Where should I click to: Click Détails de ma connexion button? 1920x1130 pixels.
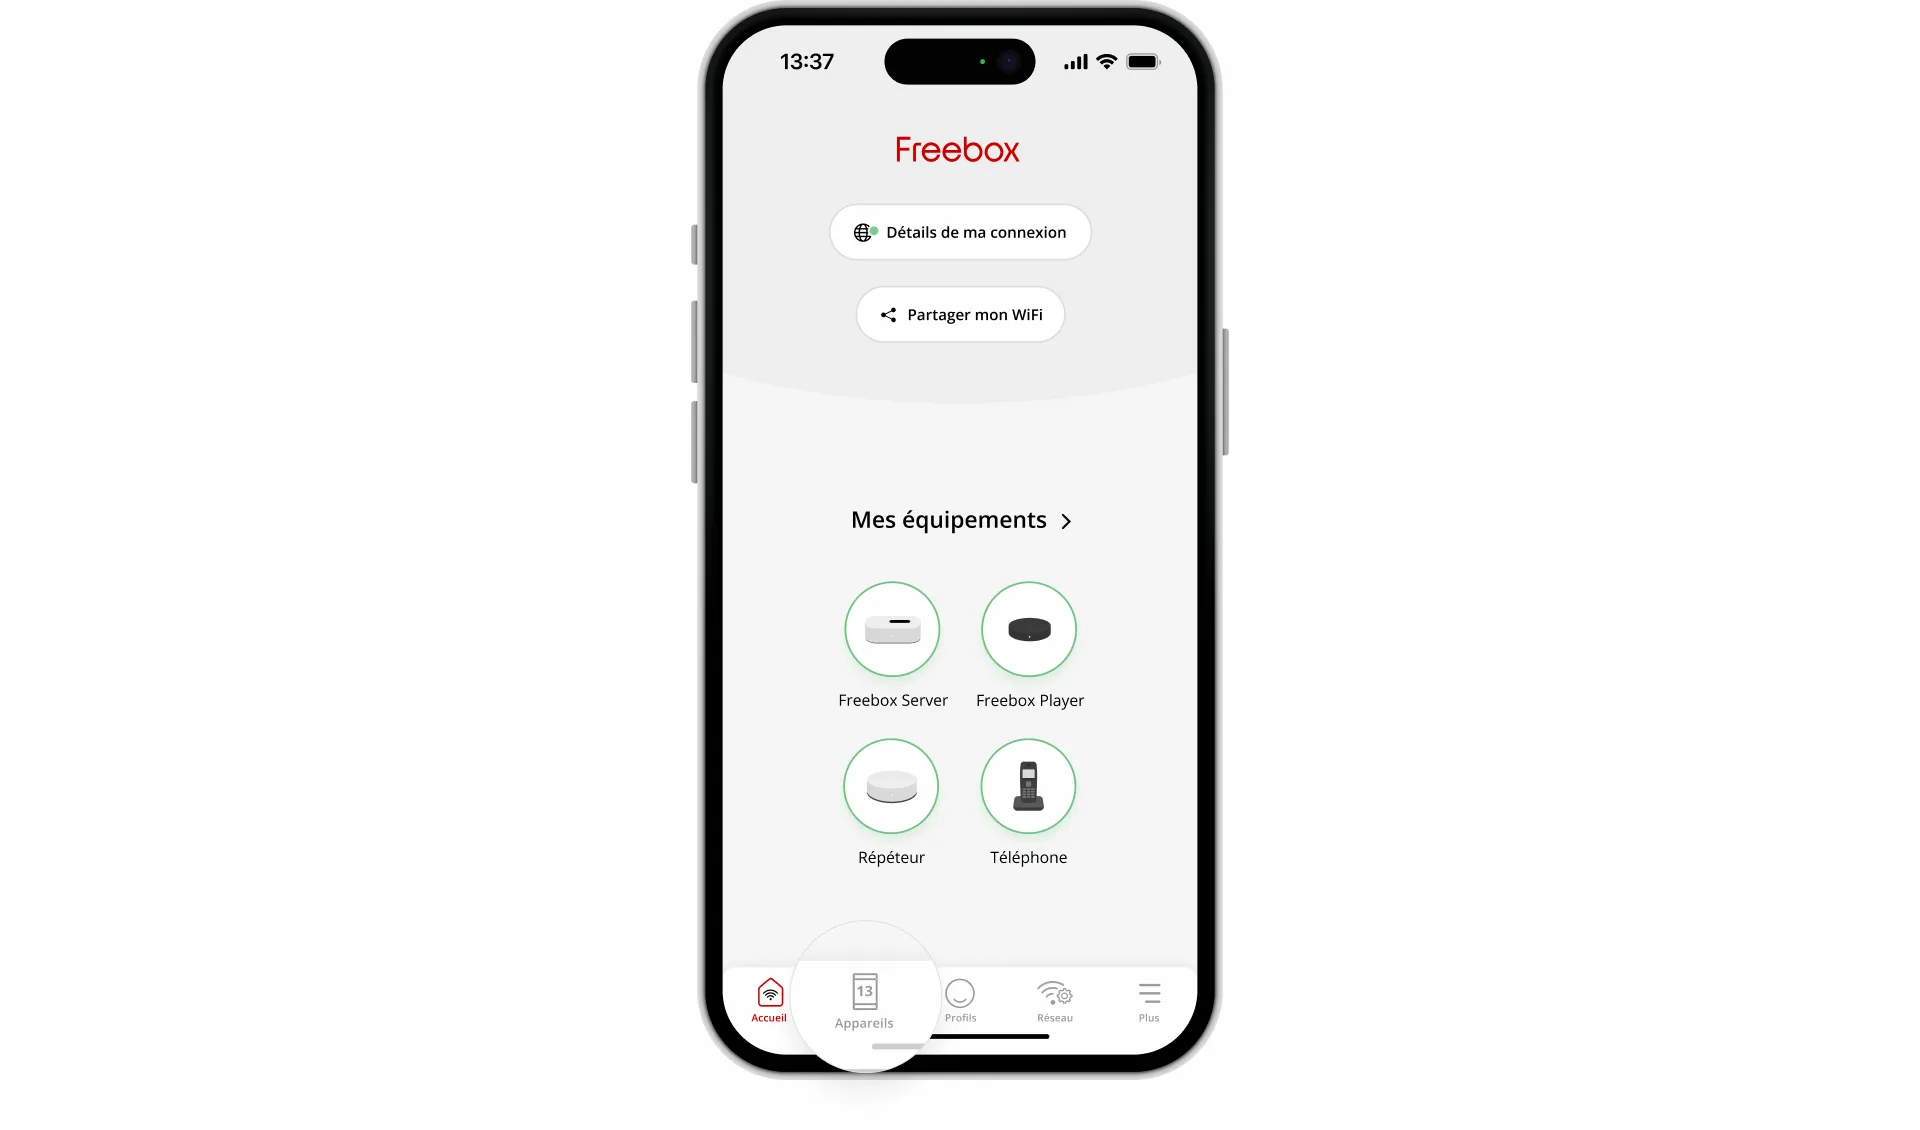[960, 231]
